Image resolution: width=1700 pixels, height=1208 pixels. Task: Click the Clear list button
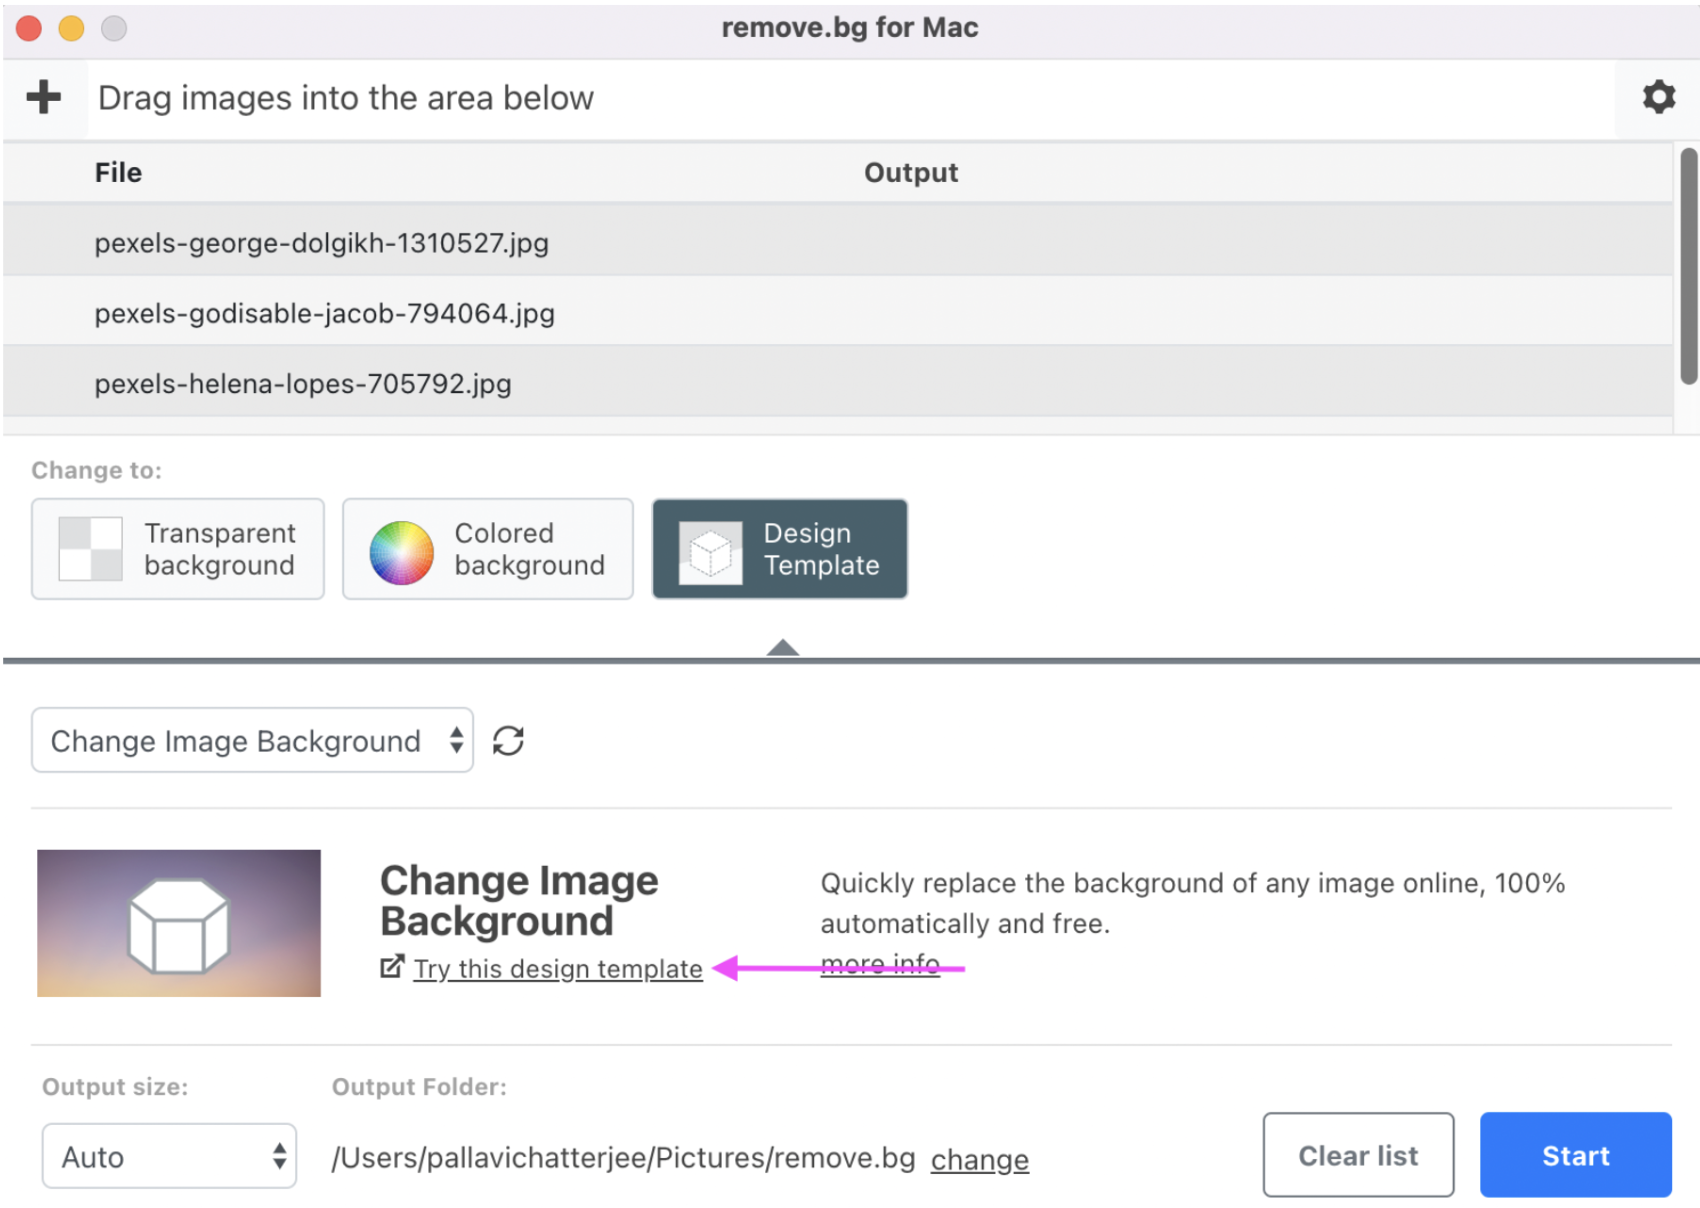tap(1358, 1155)
